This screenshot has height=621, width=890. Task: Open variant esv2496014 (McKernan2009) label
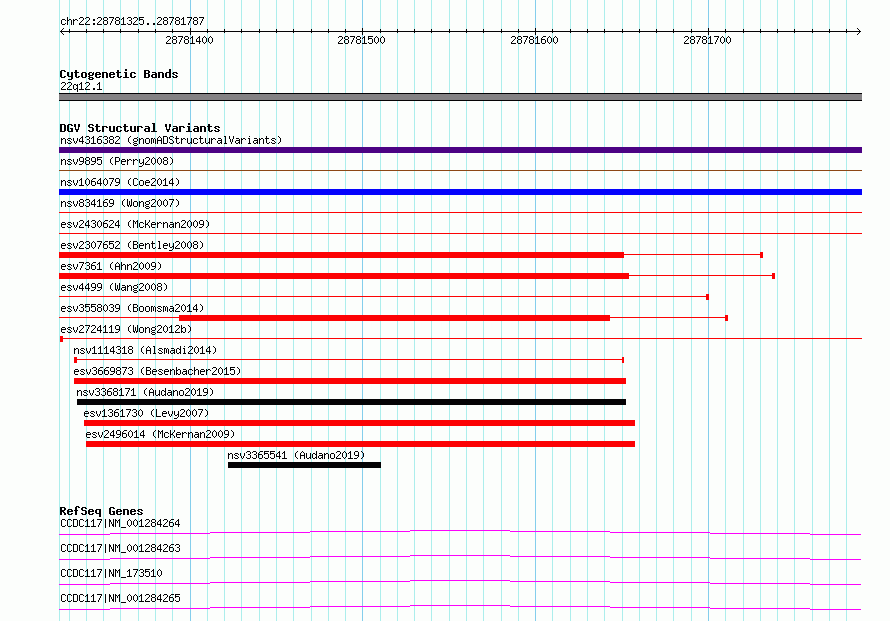pyautogui.click(x=161, y=434)
